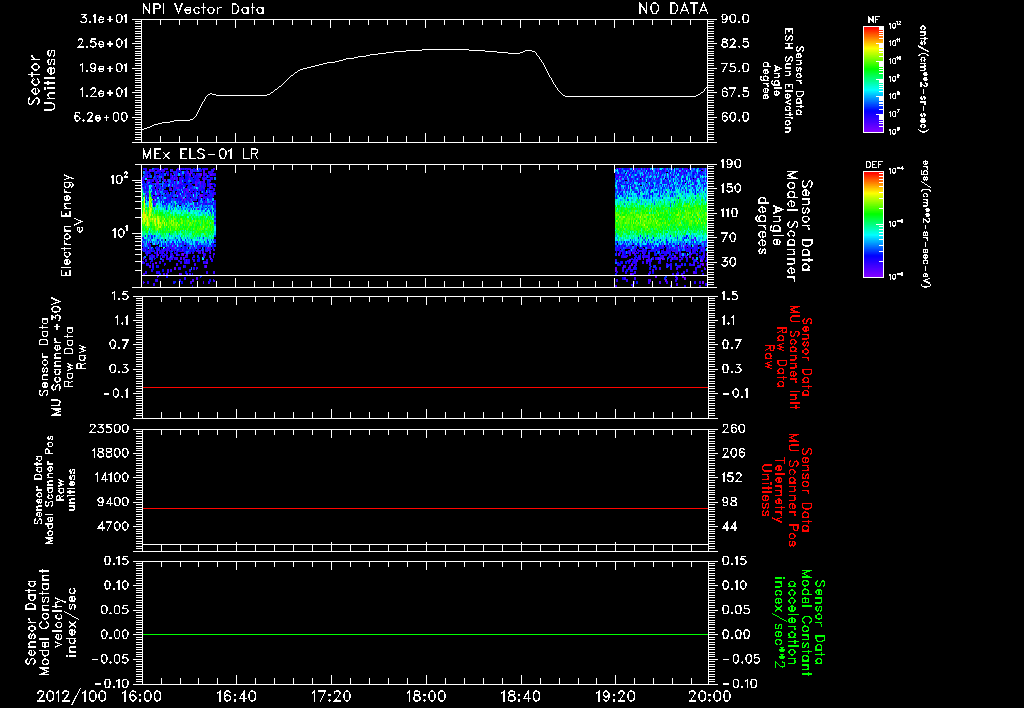Image resolution: width=1024 pixels, height=708 pixels.
Task: Click the '2.5e+01' sector tick label
Action: tap(104, 43)
